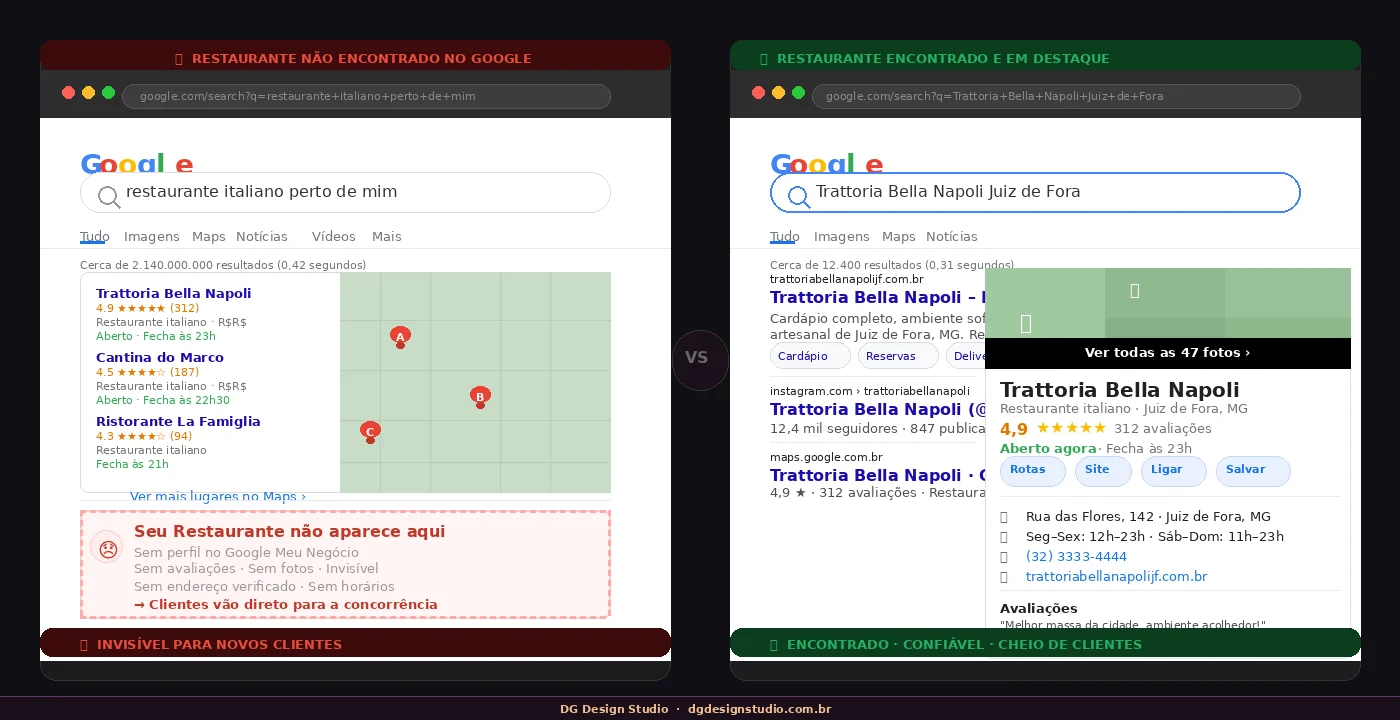The width and height of the screenshot is (1400, 720).
Task: Click 'Cerca de 2.140.000.000 resultados' text
Action: click(223, 265)
